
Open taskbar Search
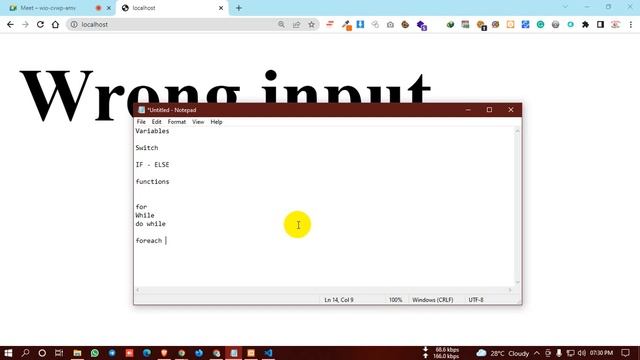pyautogui.click(x=25, y=353)
